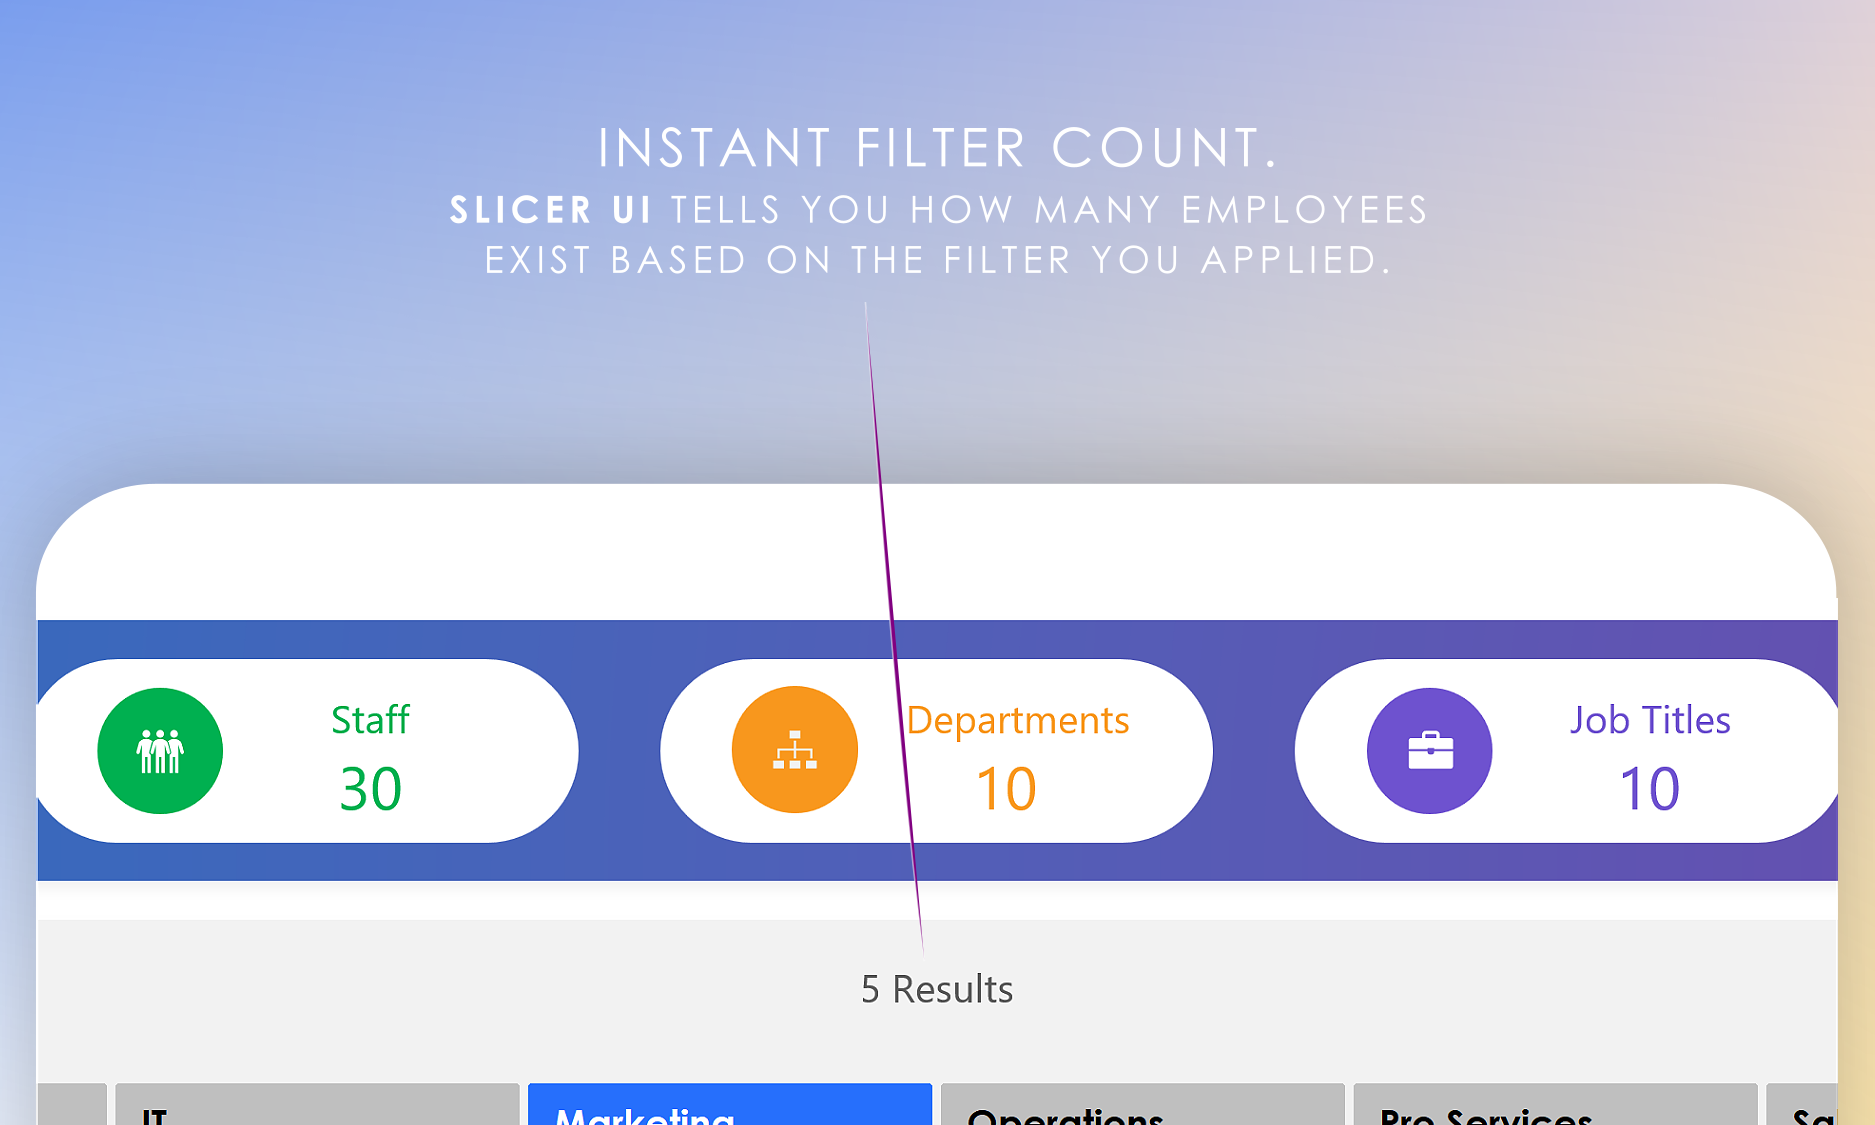Viewport: 1875px width, 1125px height.
Task: Select the Departments card label
Action: coord(1018,720)
